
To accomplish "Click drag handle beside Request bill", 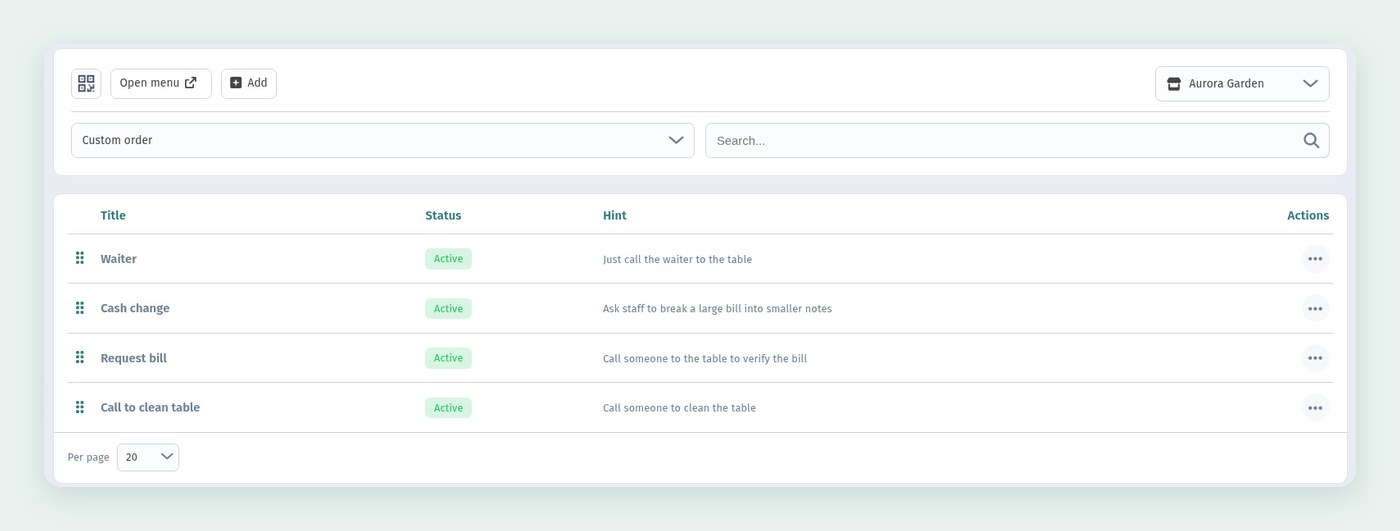I will [x=80, y=357].
